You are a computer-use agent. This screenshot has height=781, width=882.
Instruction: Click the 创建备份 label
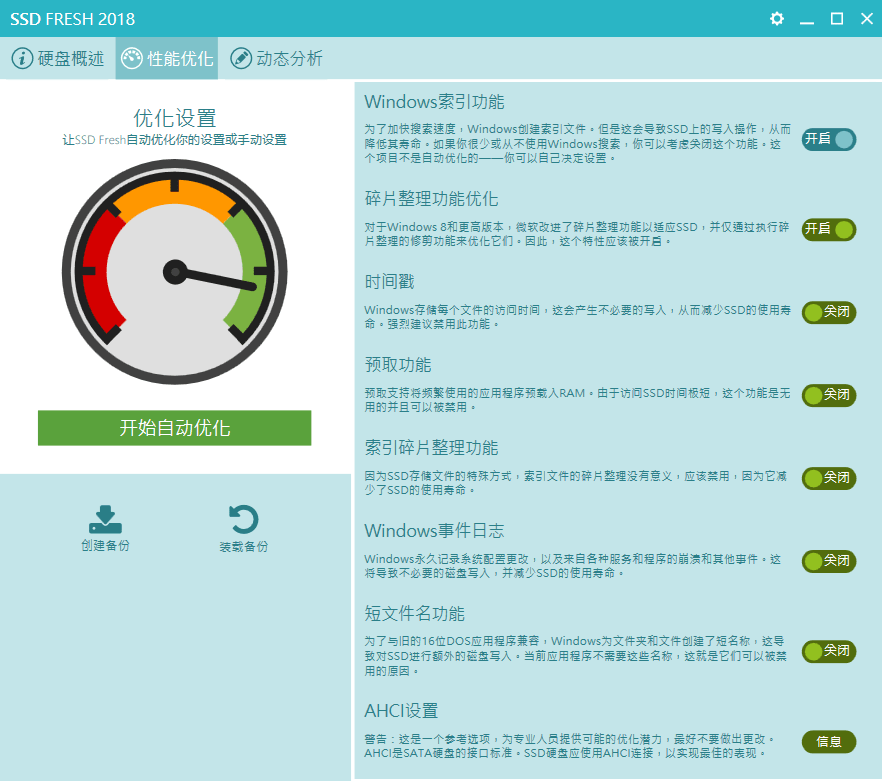click(x=105, y=545)
